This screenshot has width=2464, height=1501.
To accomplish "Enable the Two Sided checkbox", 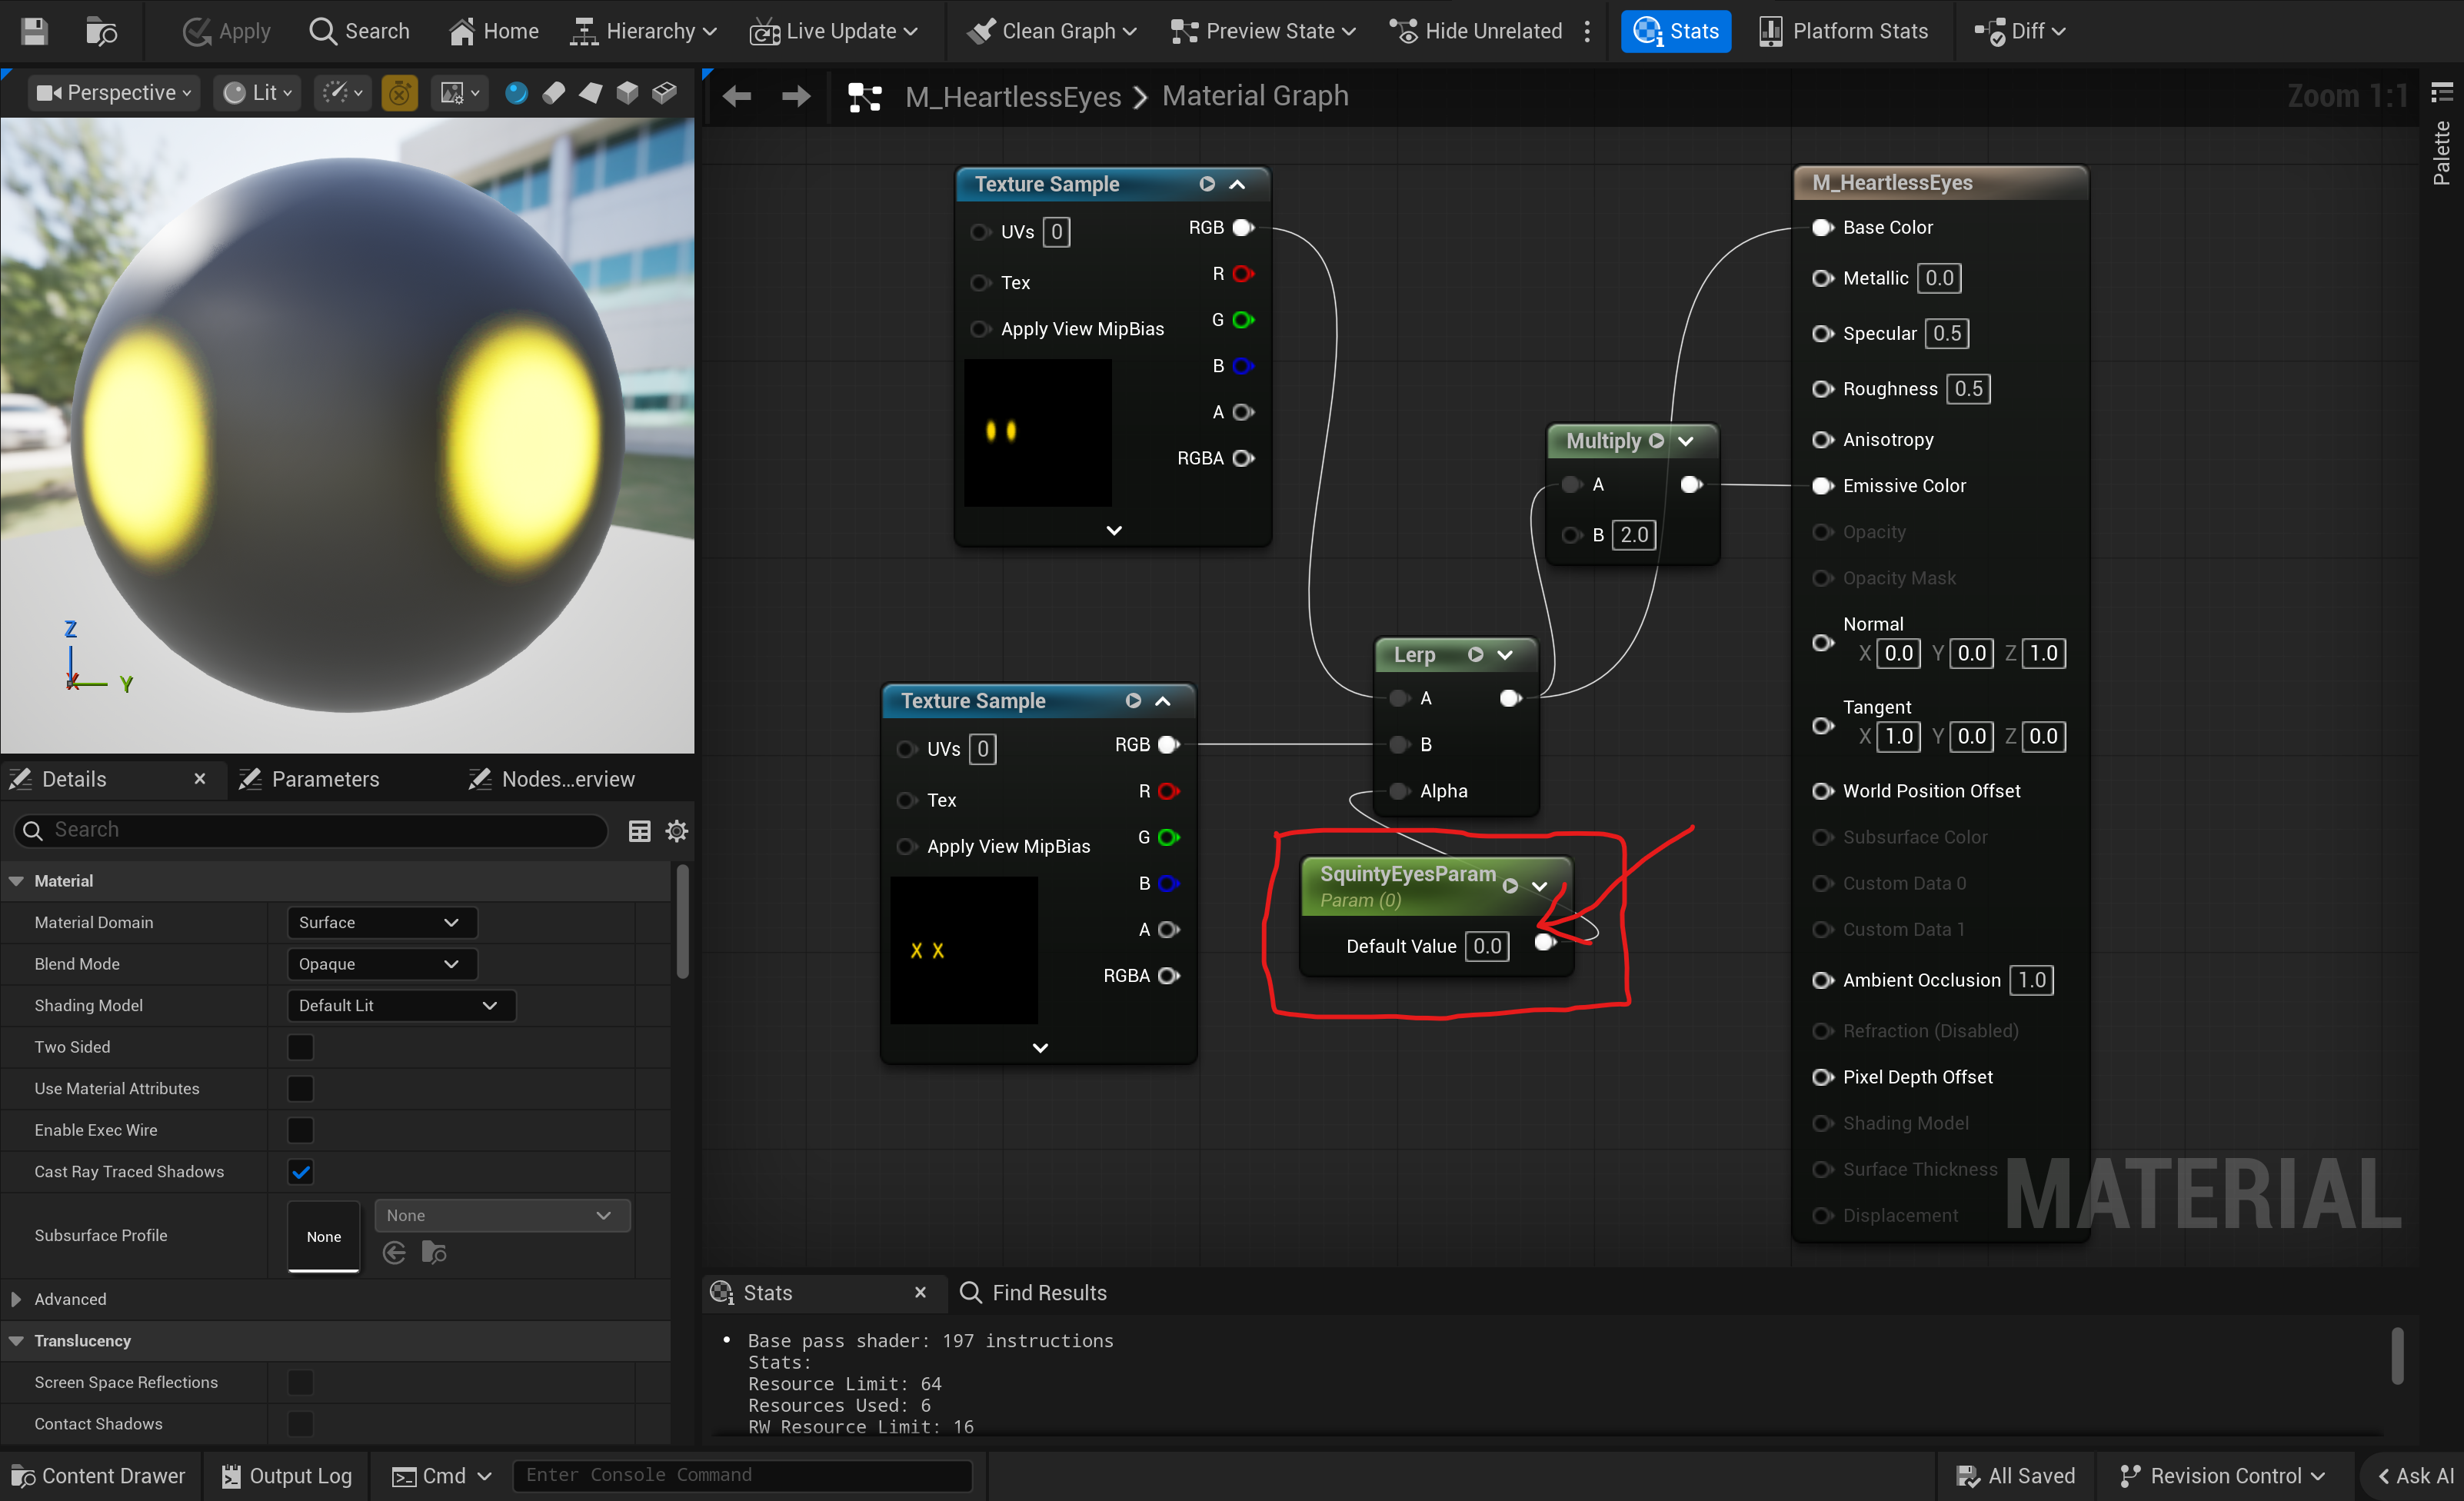I will pos(300,1047).
